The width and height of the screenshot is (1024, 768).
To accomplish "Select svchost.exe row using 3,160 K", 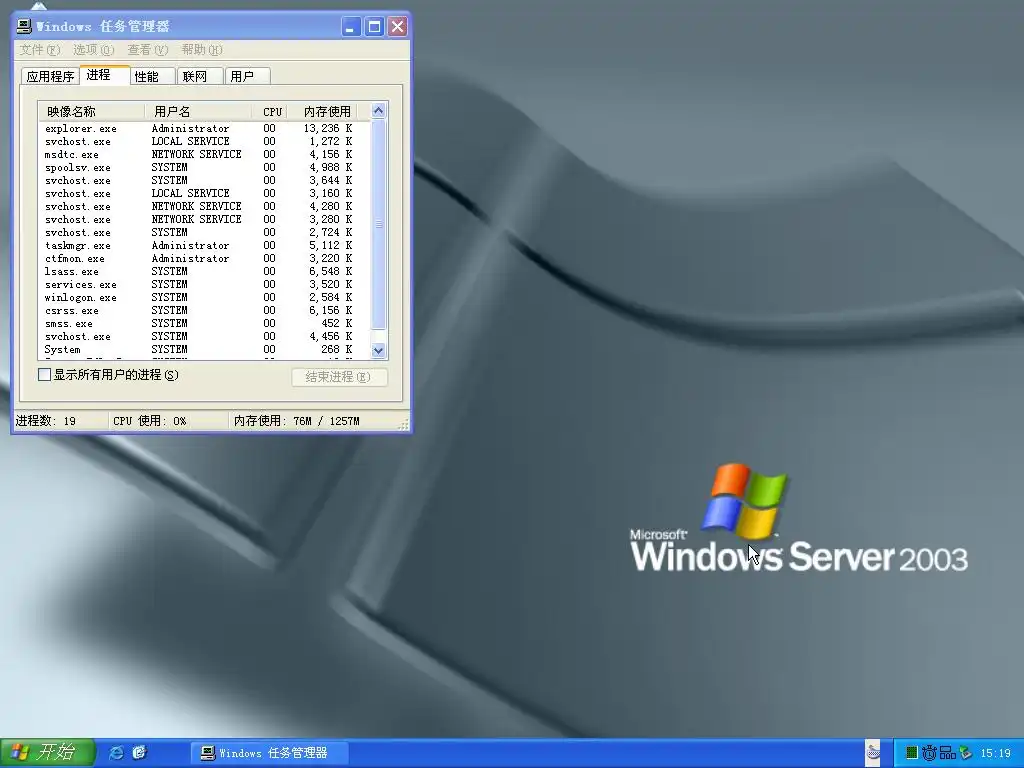I will 204,194.
